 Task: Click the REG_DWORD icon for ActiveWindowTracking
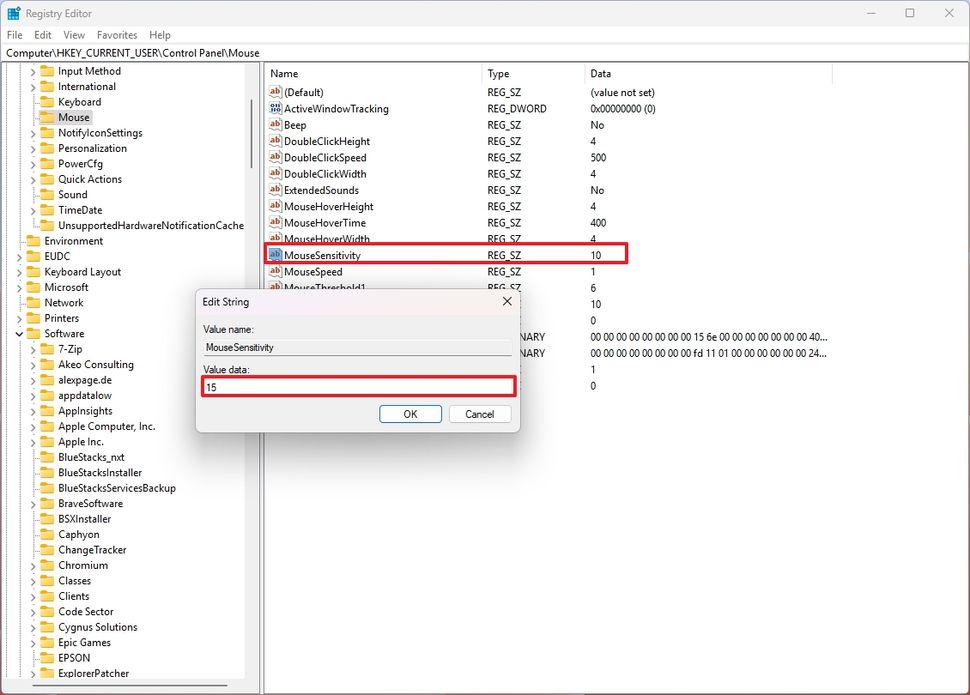click(x=275, y=108)
